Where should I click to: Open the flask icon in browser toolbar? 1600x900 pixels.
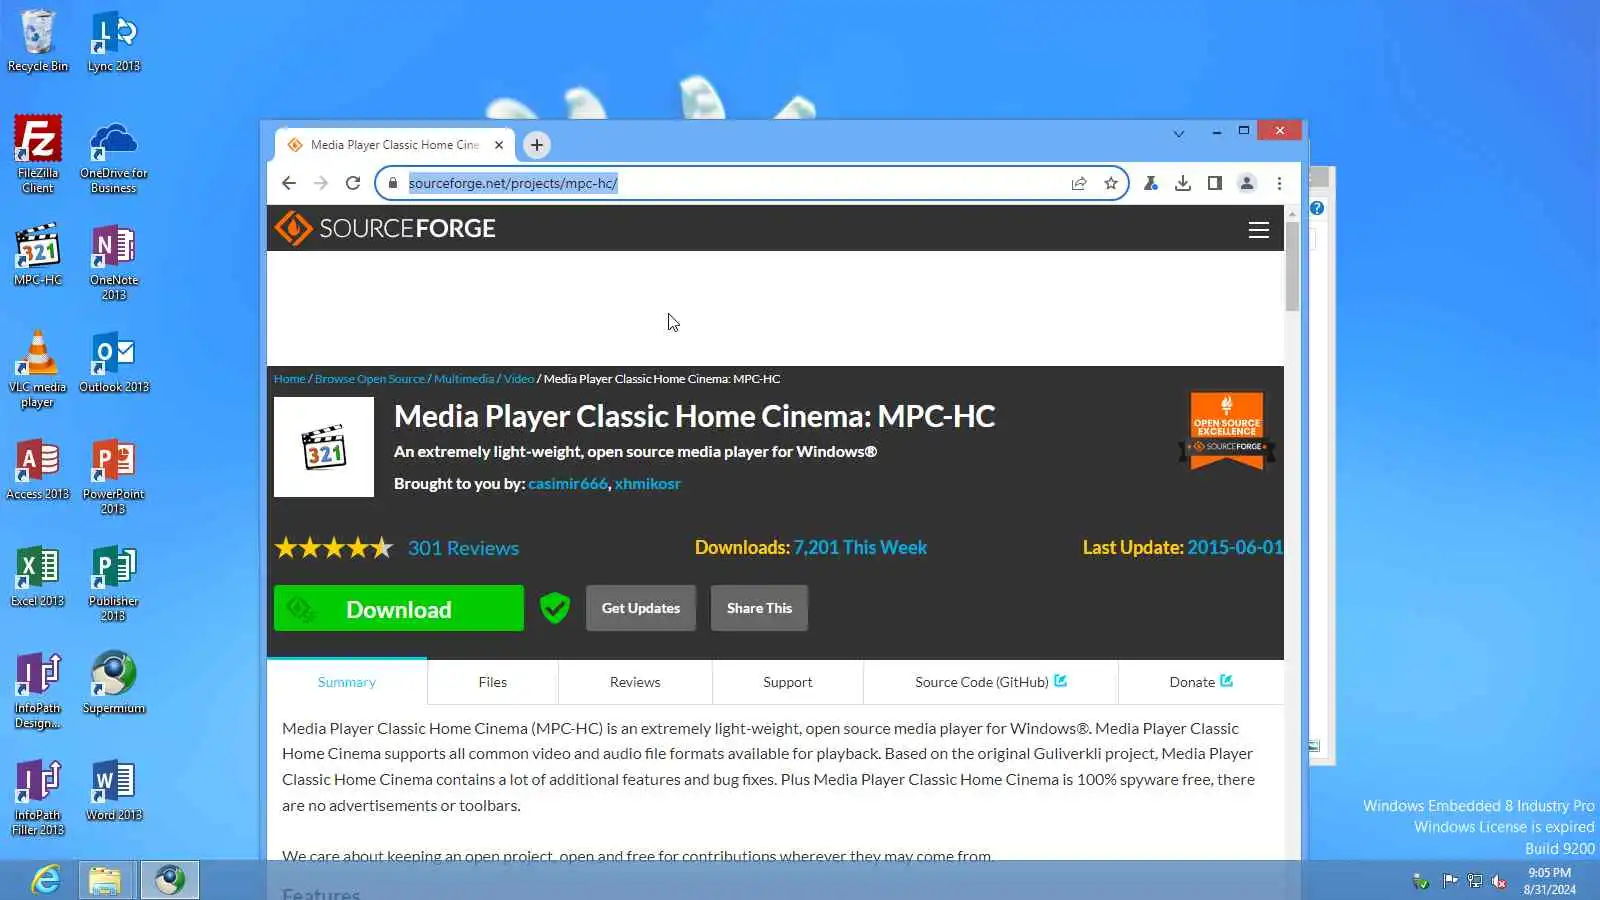point(1151,183)
